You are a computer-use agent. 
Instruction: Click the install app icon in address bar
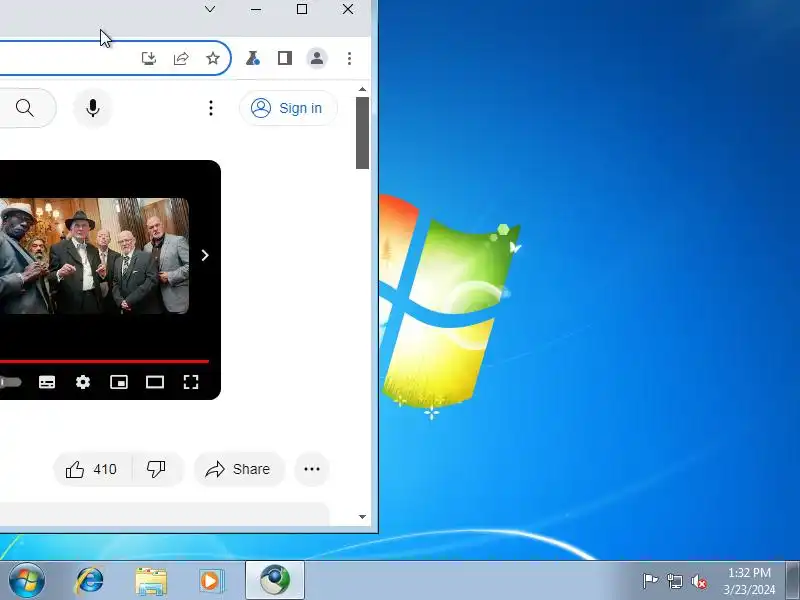[148, 58]
